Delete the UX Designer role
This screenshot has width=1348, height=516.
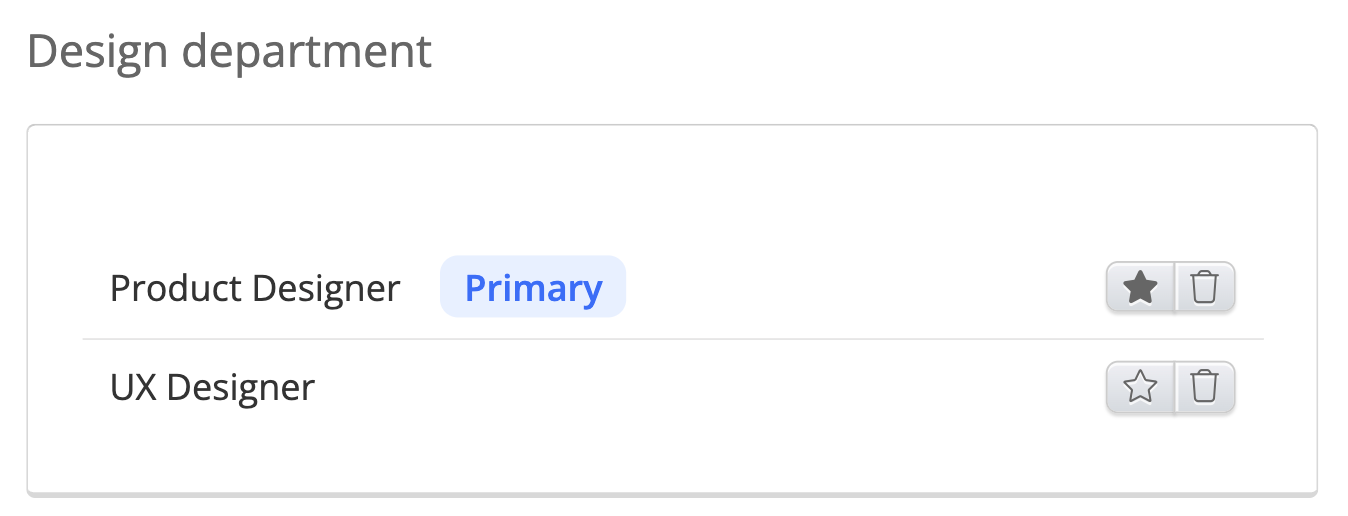1205,387
